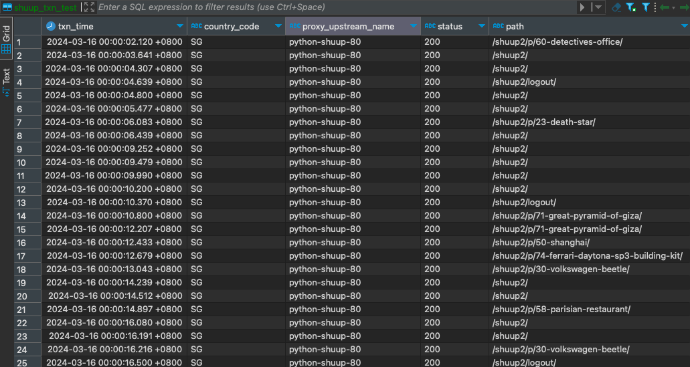Viewport: 690px width, 367px height.
Task: Click the SQL filter expression input field
Action: pos(336,7)
